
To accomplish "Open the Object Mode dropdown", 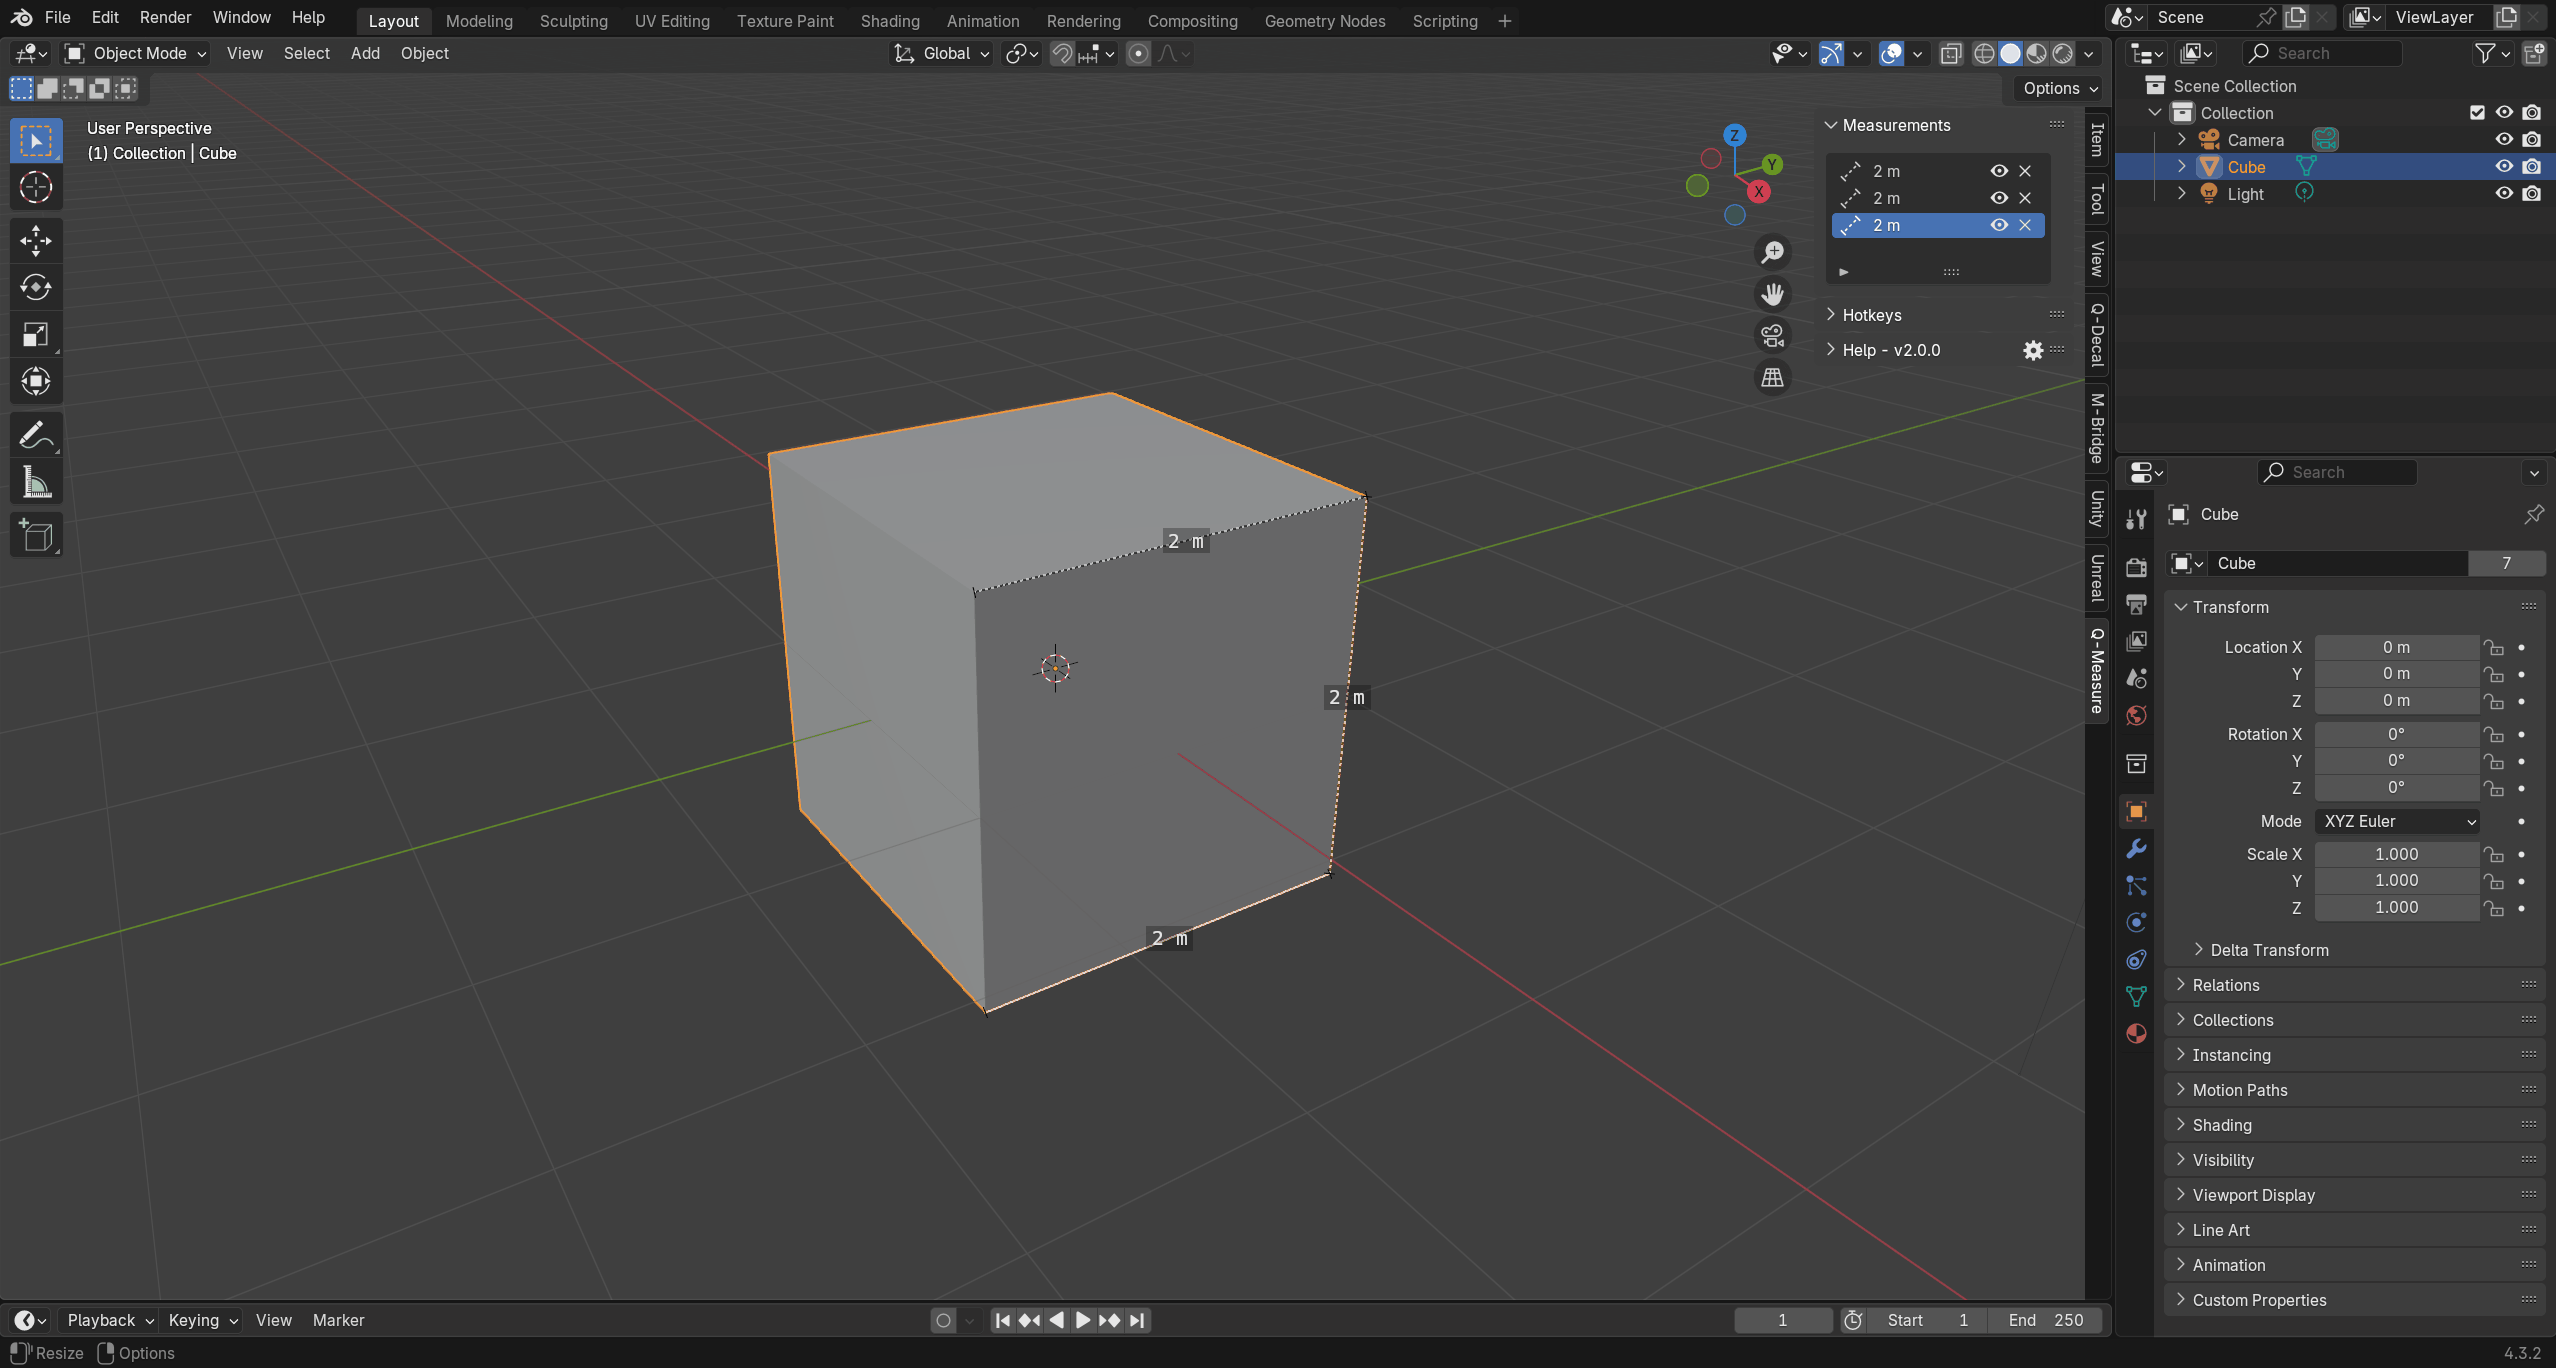I will (x=135, y=54).
